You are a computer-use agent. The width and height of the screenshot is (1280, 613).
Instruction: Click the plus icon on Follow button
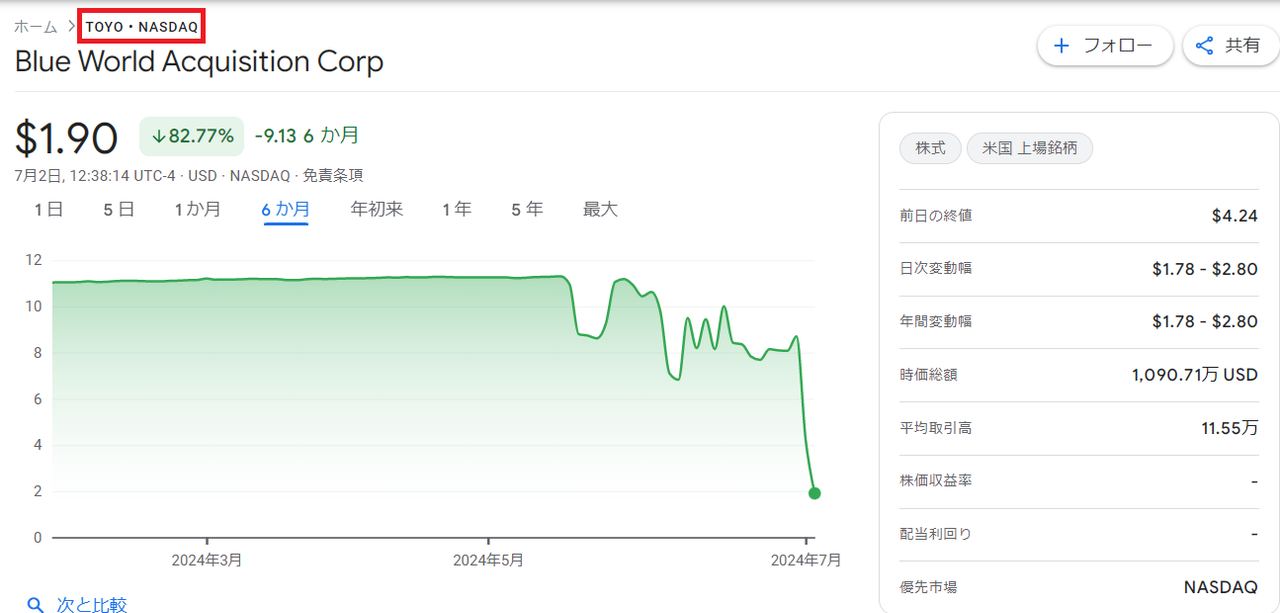tap(1062, 45)
